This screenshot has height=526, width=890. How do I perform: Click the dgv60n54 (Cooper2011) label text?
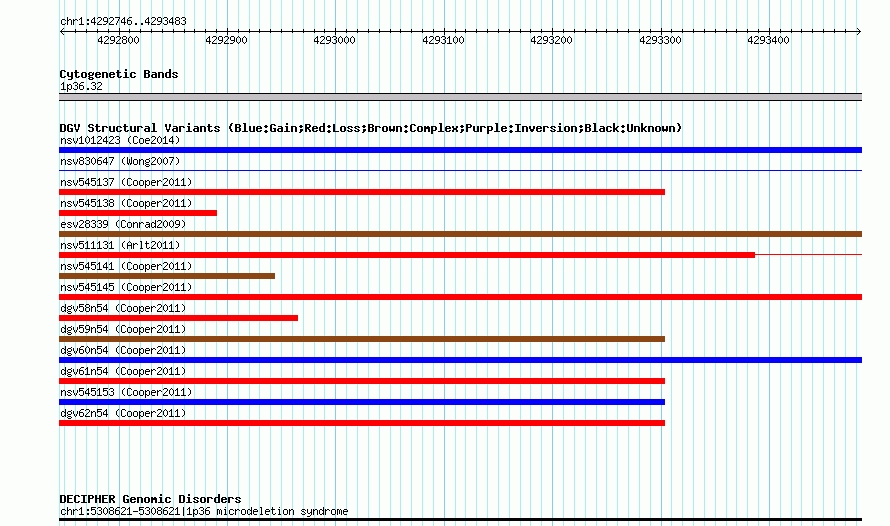(x=123, y=350)
